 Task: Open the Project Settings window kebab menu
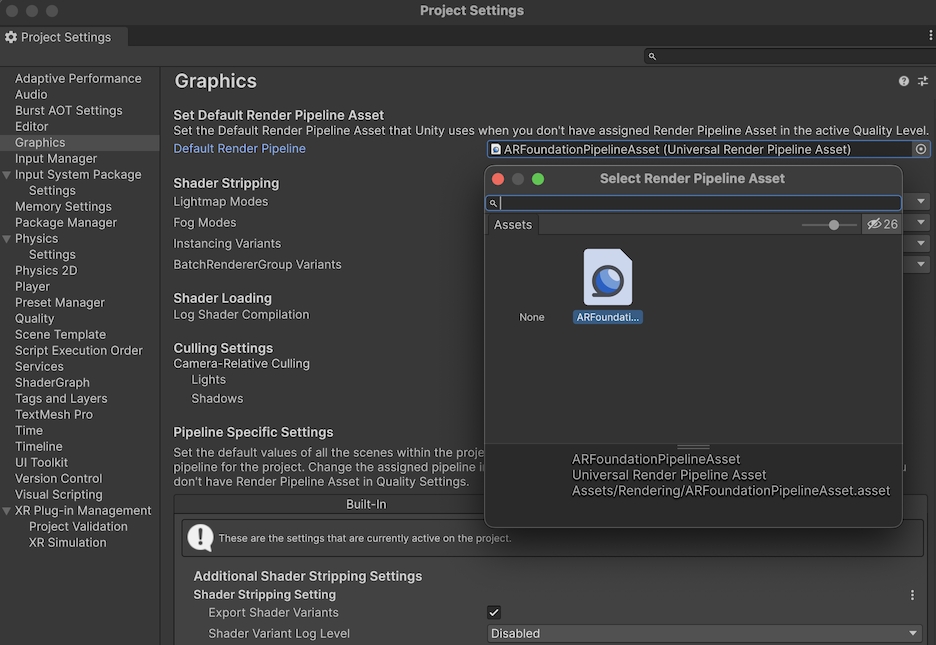[930, 36]
